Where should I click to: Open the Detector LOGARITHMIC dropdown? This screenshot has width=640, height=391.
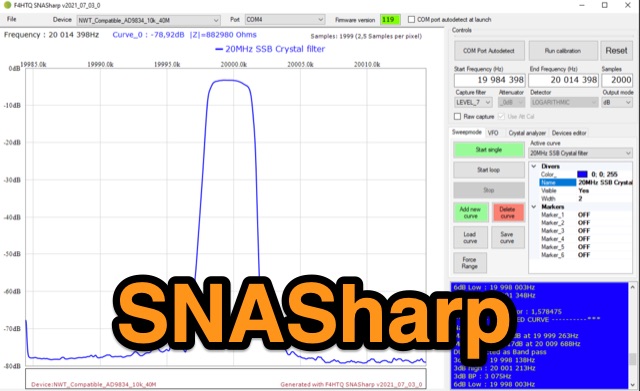pyautogui.click(x=564, y=102)
